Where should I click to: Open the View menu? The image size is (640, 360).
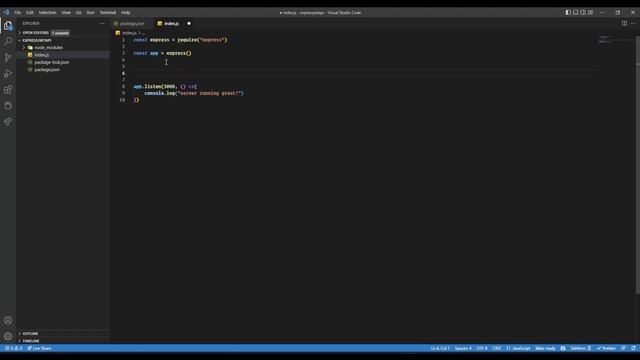coord(66,13)
